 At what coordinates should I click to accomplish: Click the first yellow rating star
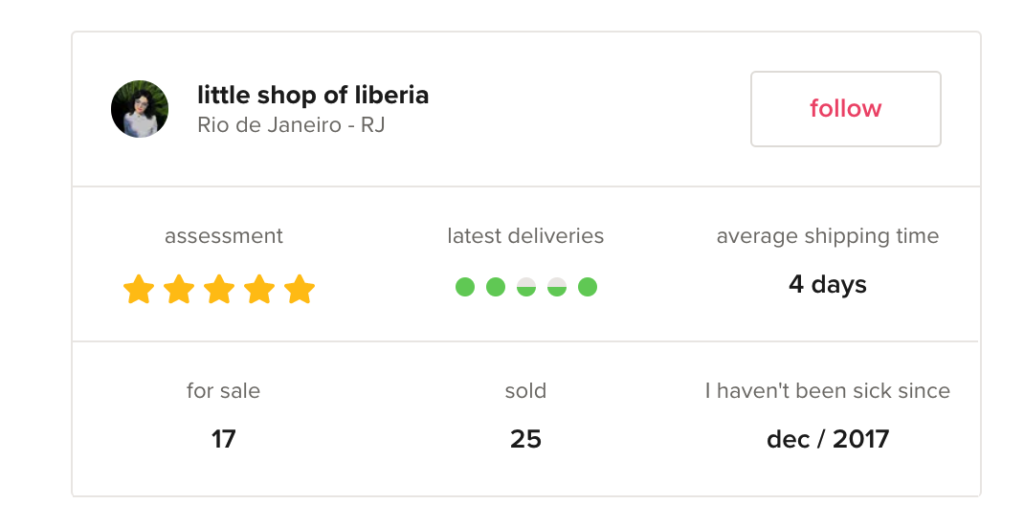(x=139, y=290)
